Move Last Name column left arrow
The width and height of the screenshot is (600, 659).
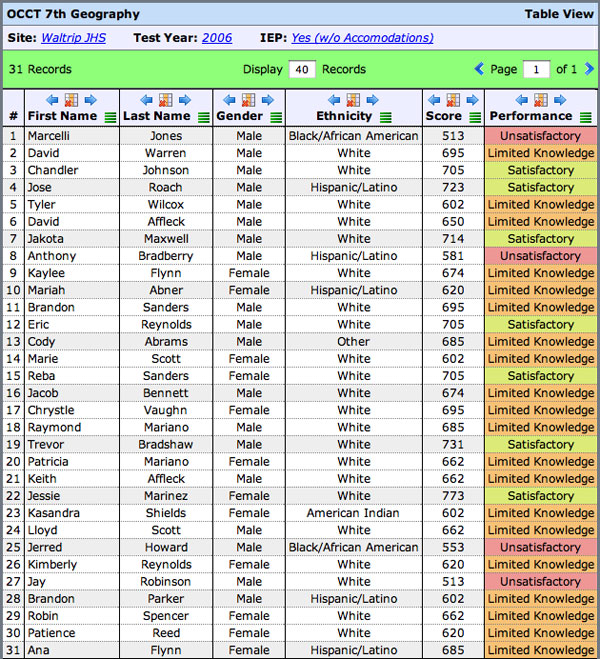point(147,100)
